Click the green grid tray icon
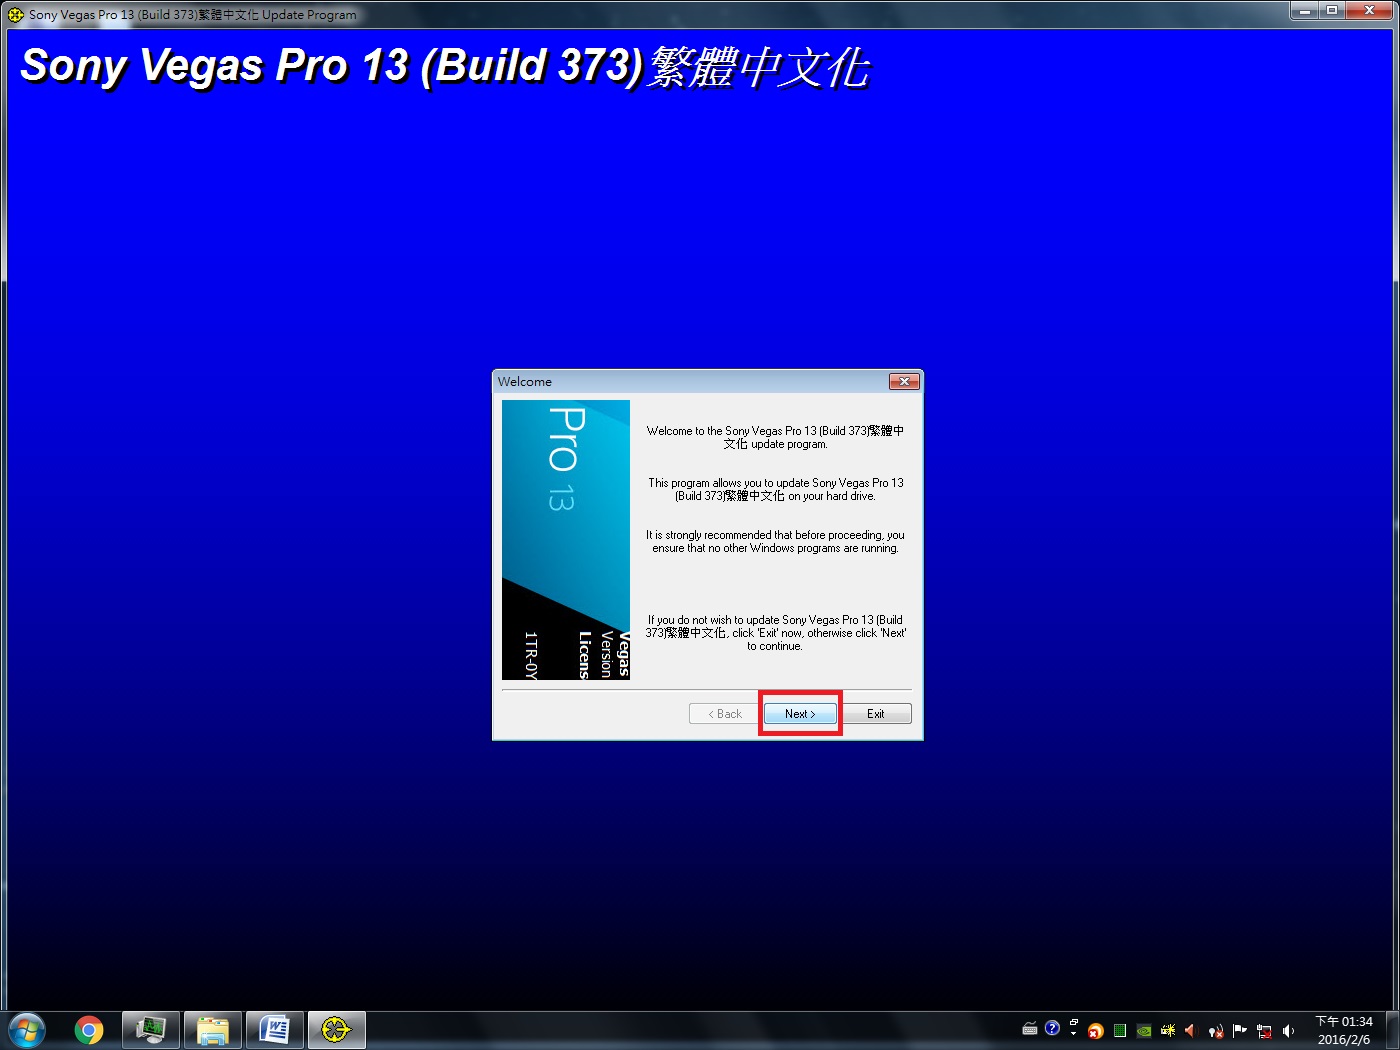Screen dimensions: 1400x1050 1120,1031
